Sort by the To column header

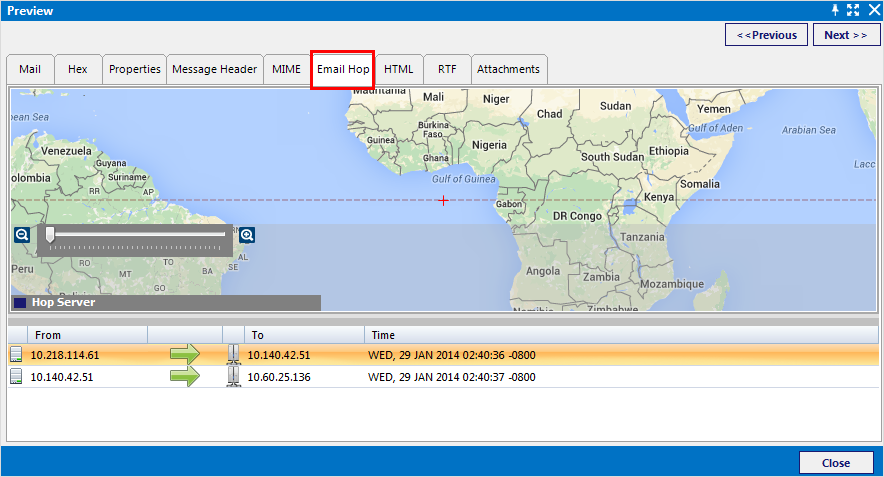pos(304,335)
